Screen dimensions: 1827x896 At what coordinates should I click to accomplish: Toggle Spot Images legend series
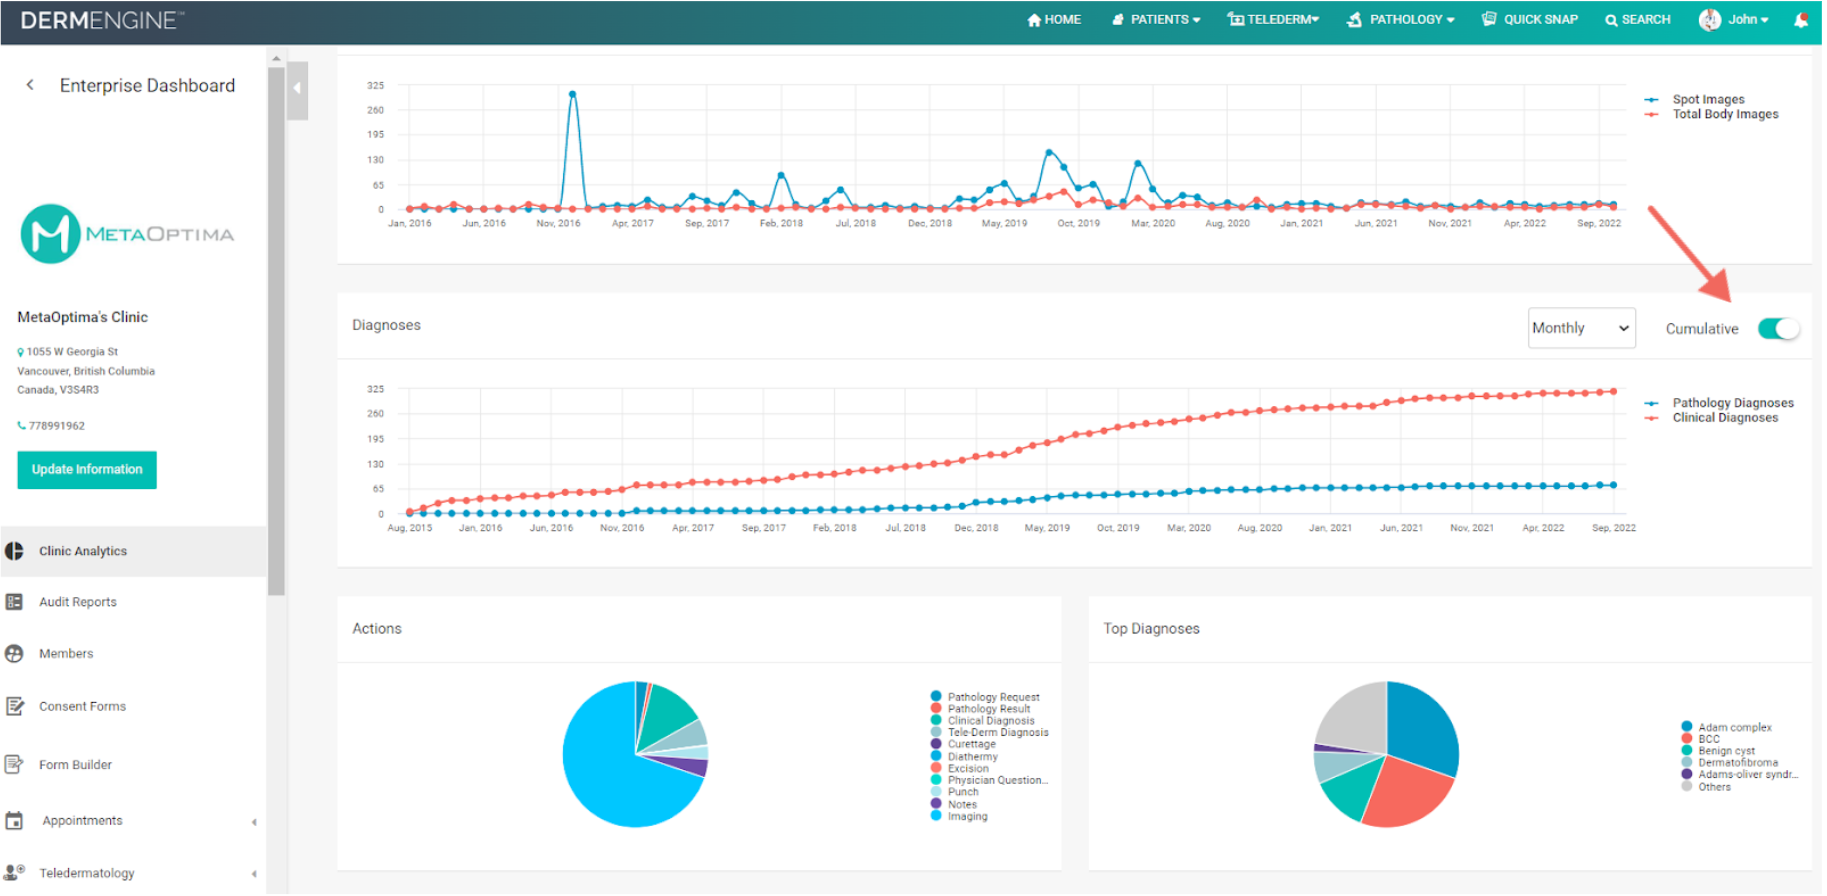[x=1708, y=100]
